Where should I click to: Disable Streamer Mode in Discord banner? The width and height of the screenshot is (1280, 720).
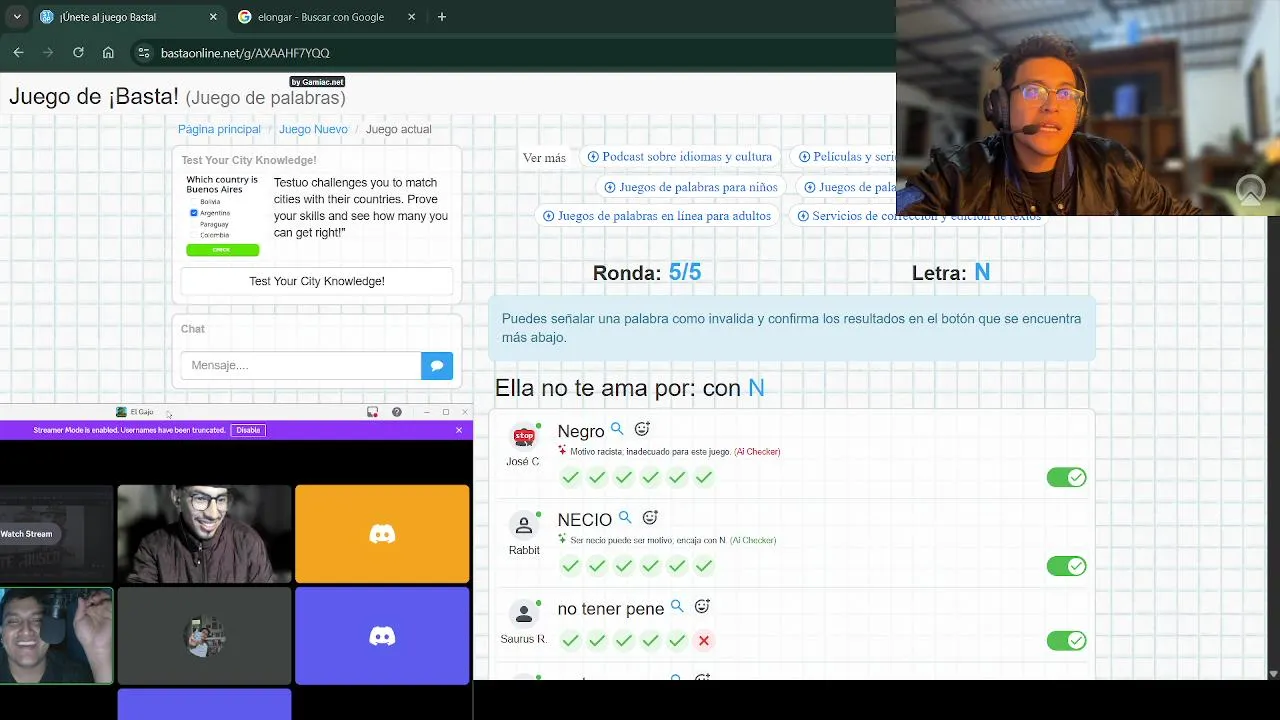click(x=248, y=430)
